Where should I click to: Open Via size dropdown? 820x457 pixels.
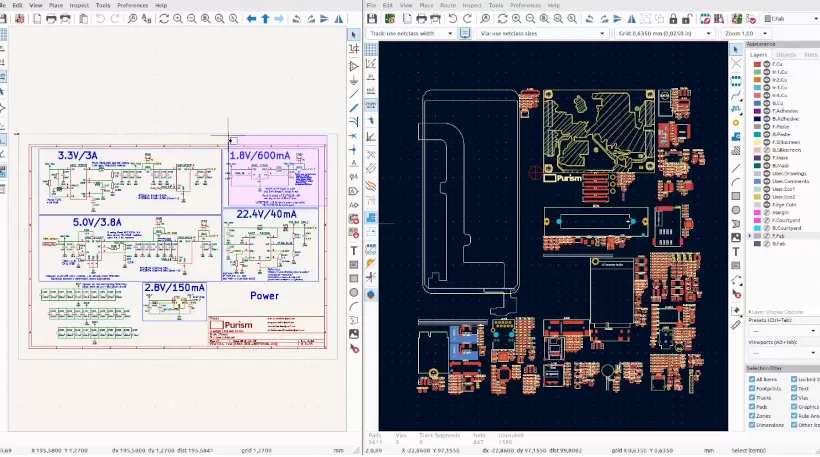click(x=542, y=33)
